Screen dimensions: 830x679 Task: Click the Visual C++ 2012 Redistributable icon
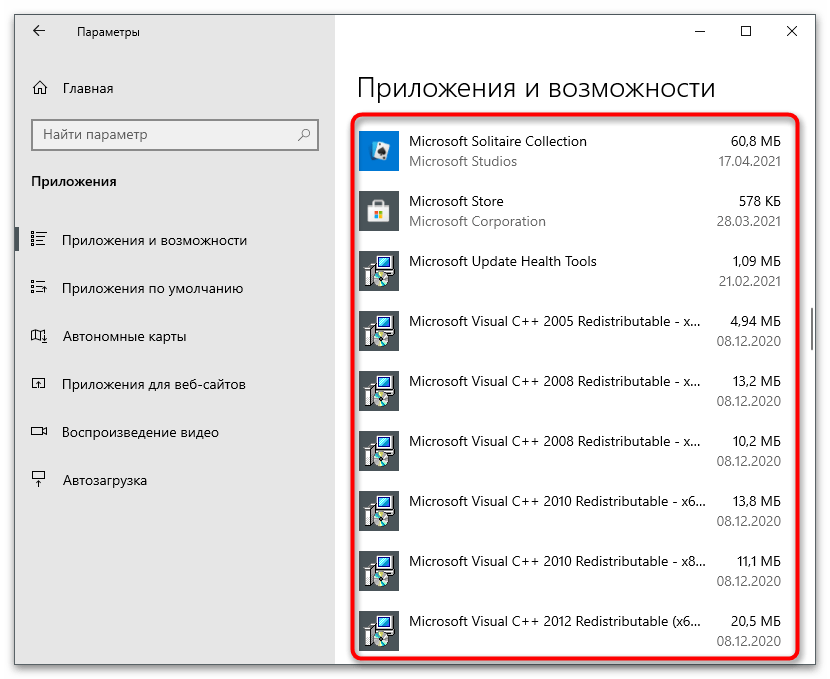coord(378,631)
